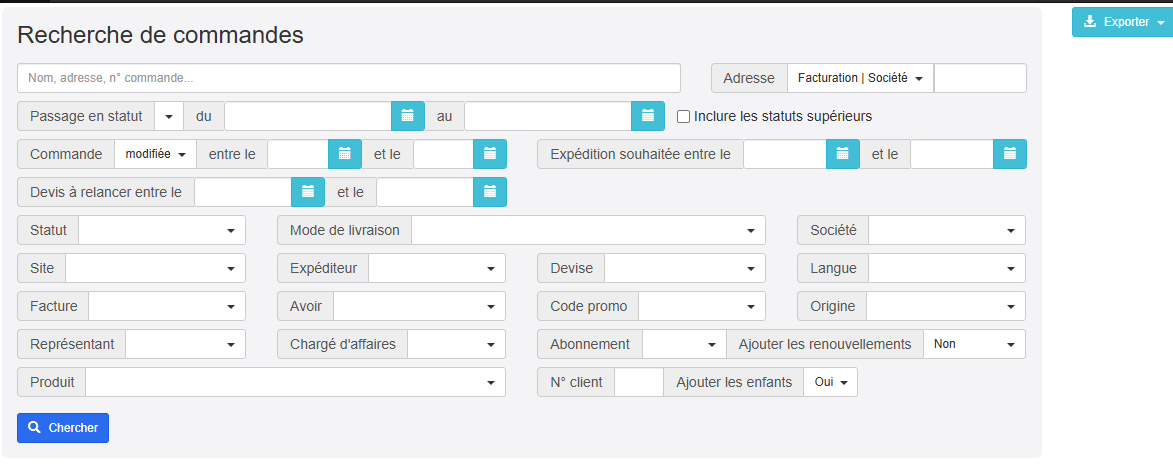Open calendar for 'Devis à relancer' start date
This screenshot has width=1173, height=466.
(308, 192)
